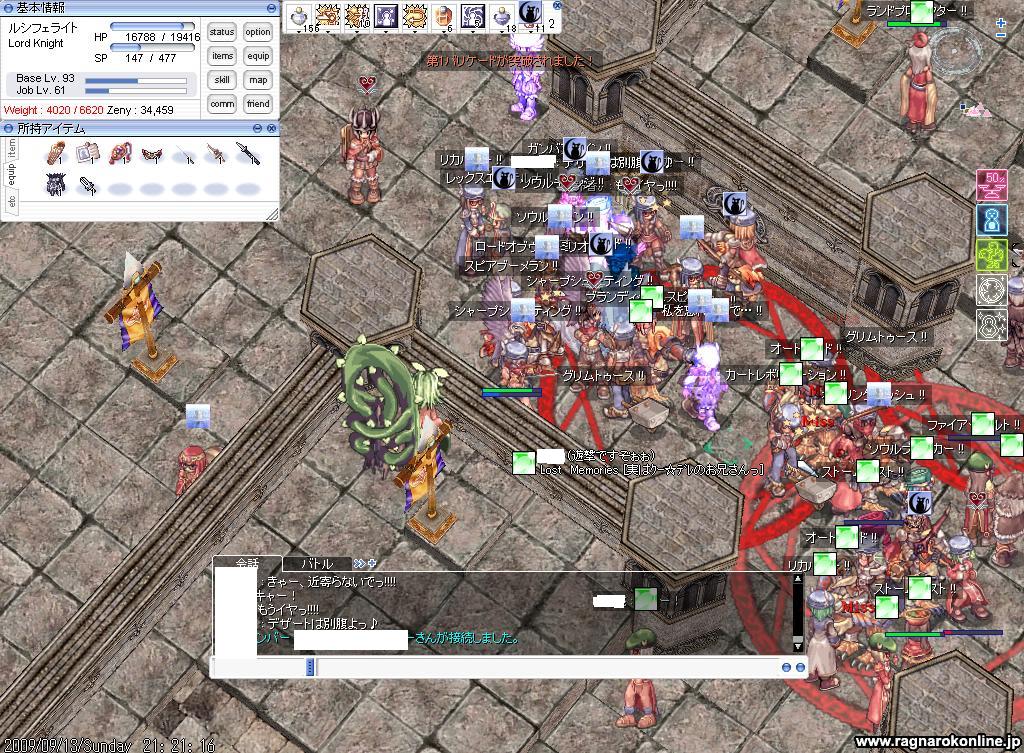Select the pink brooch item in inventory
The width and height of the screenshot is (1024, 753).
pos(121,153)
